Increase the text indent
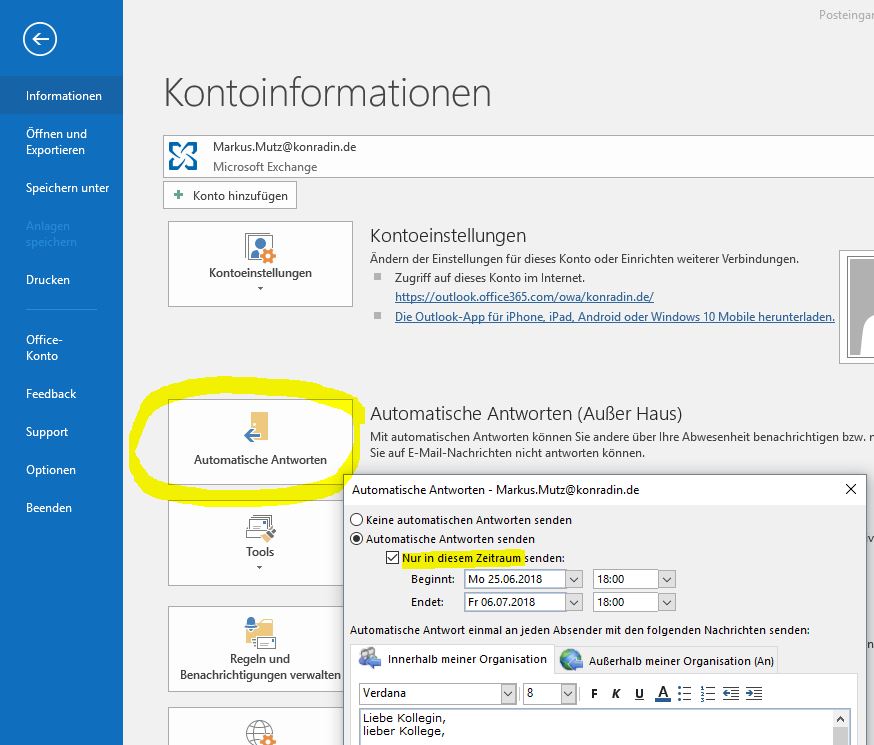This screenshot has width=874, height=745. (x=754, y=693)
